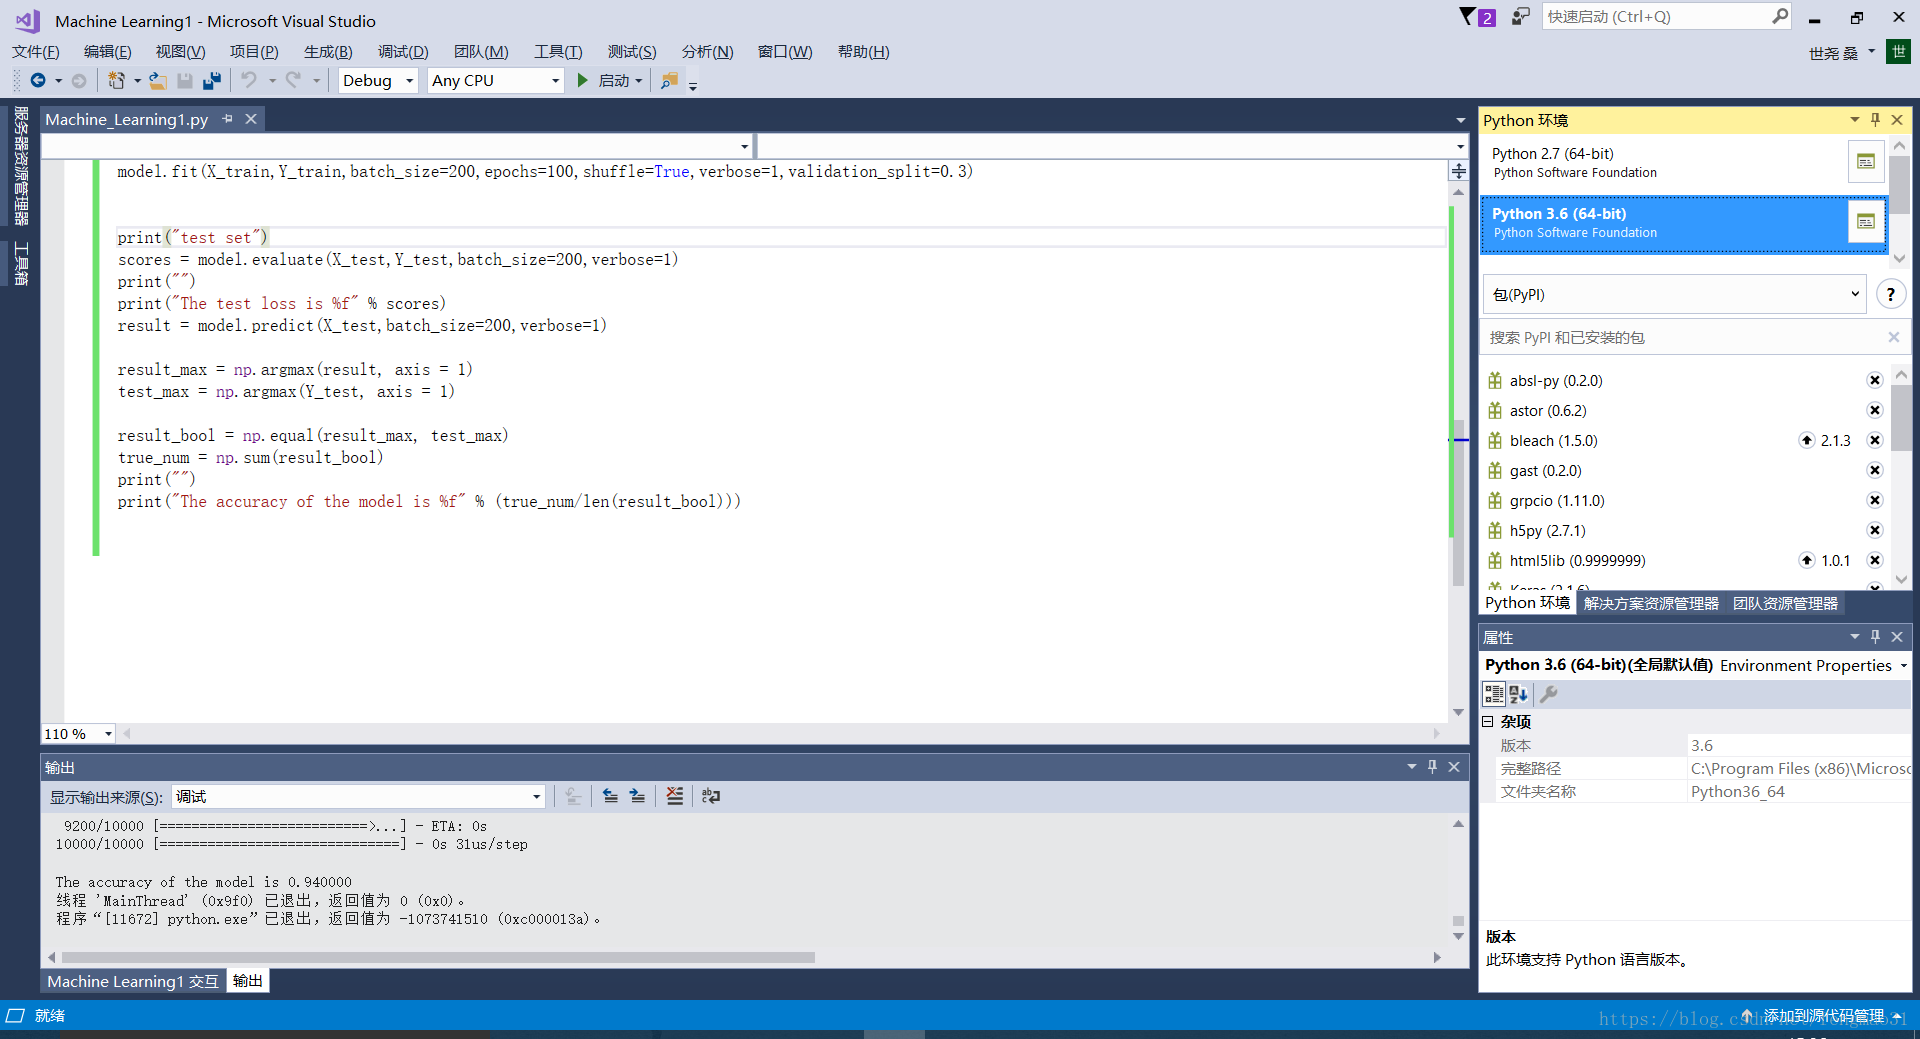Click the Quick Launch search magnifier icon
The width and height of the screenshot is (1920, 1039).
(1780, 16)
